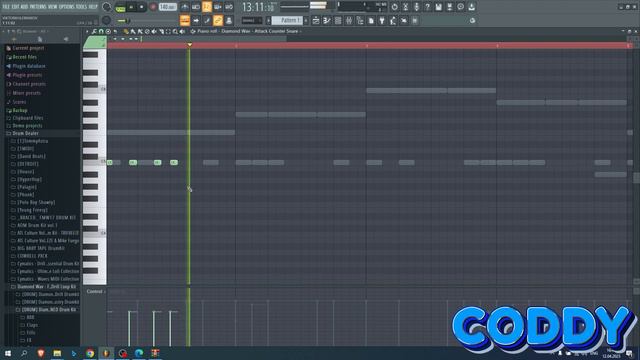Click the record button
Screen dimensions: 640x360
click(153, 7)
